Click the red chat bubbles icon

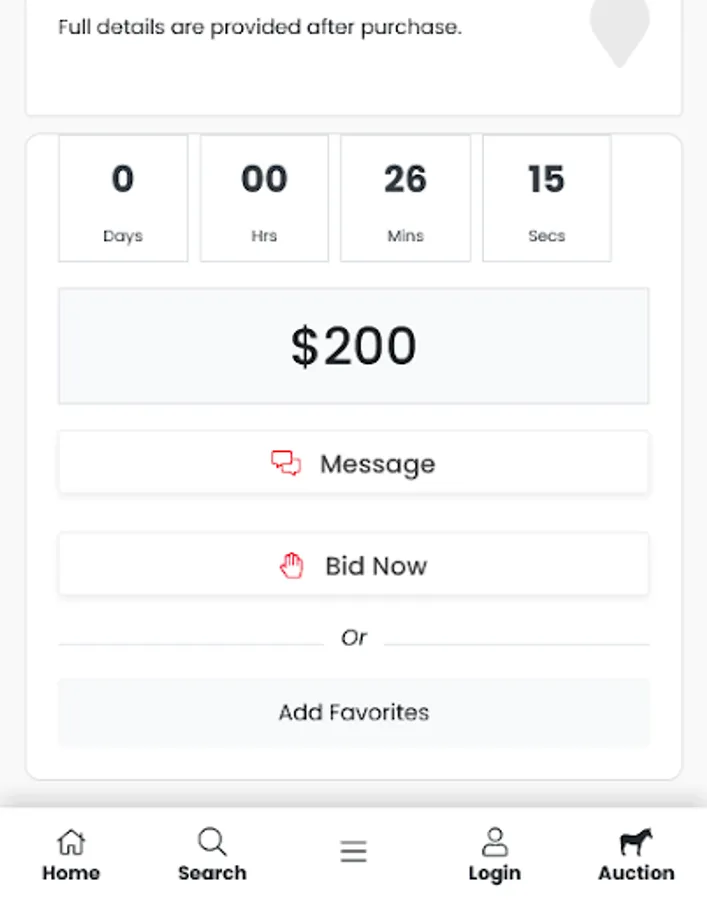(x=286, y=463)
